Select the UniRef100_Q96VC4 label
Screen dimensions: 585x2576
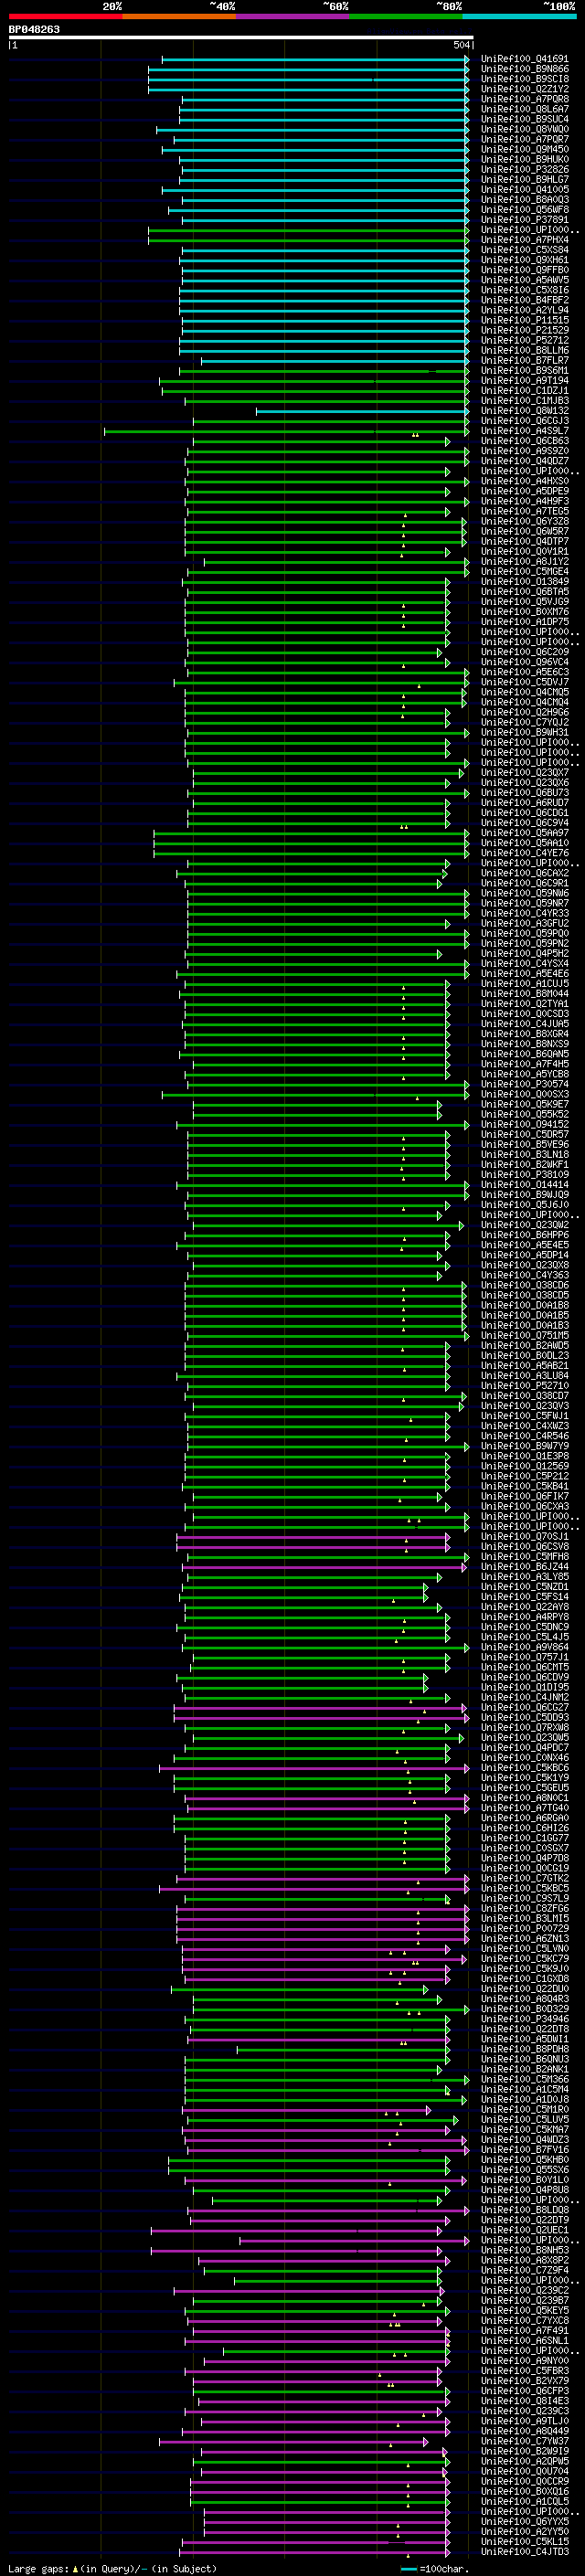(525, 663)
